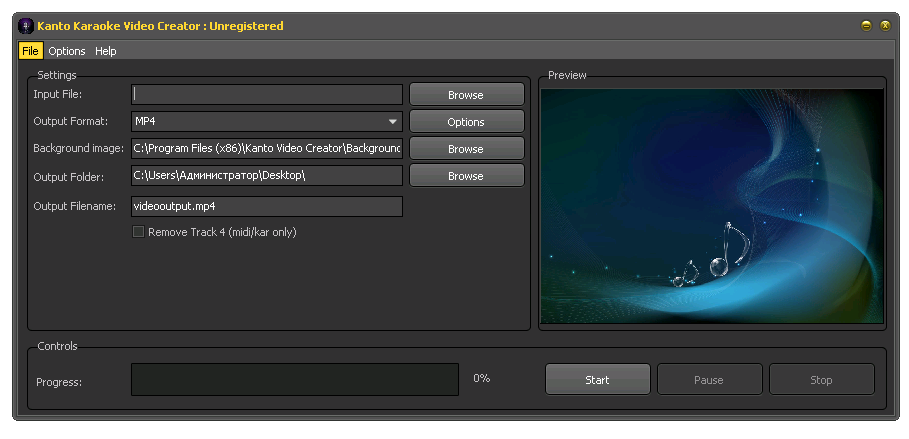Open the File menu

(x=30, y=51)
